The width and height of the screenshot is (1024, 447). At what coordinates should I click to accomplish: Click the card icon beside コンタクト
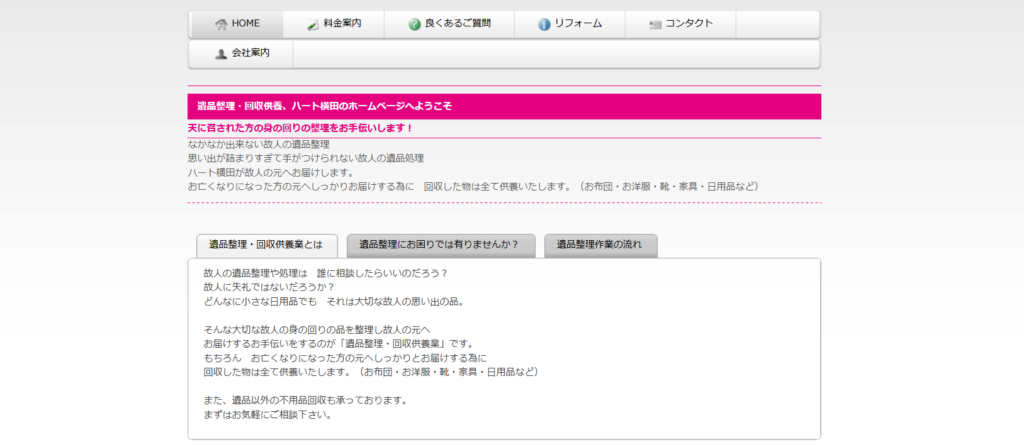click(655, 24)
